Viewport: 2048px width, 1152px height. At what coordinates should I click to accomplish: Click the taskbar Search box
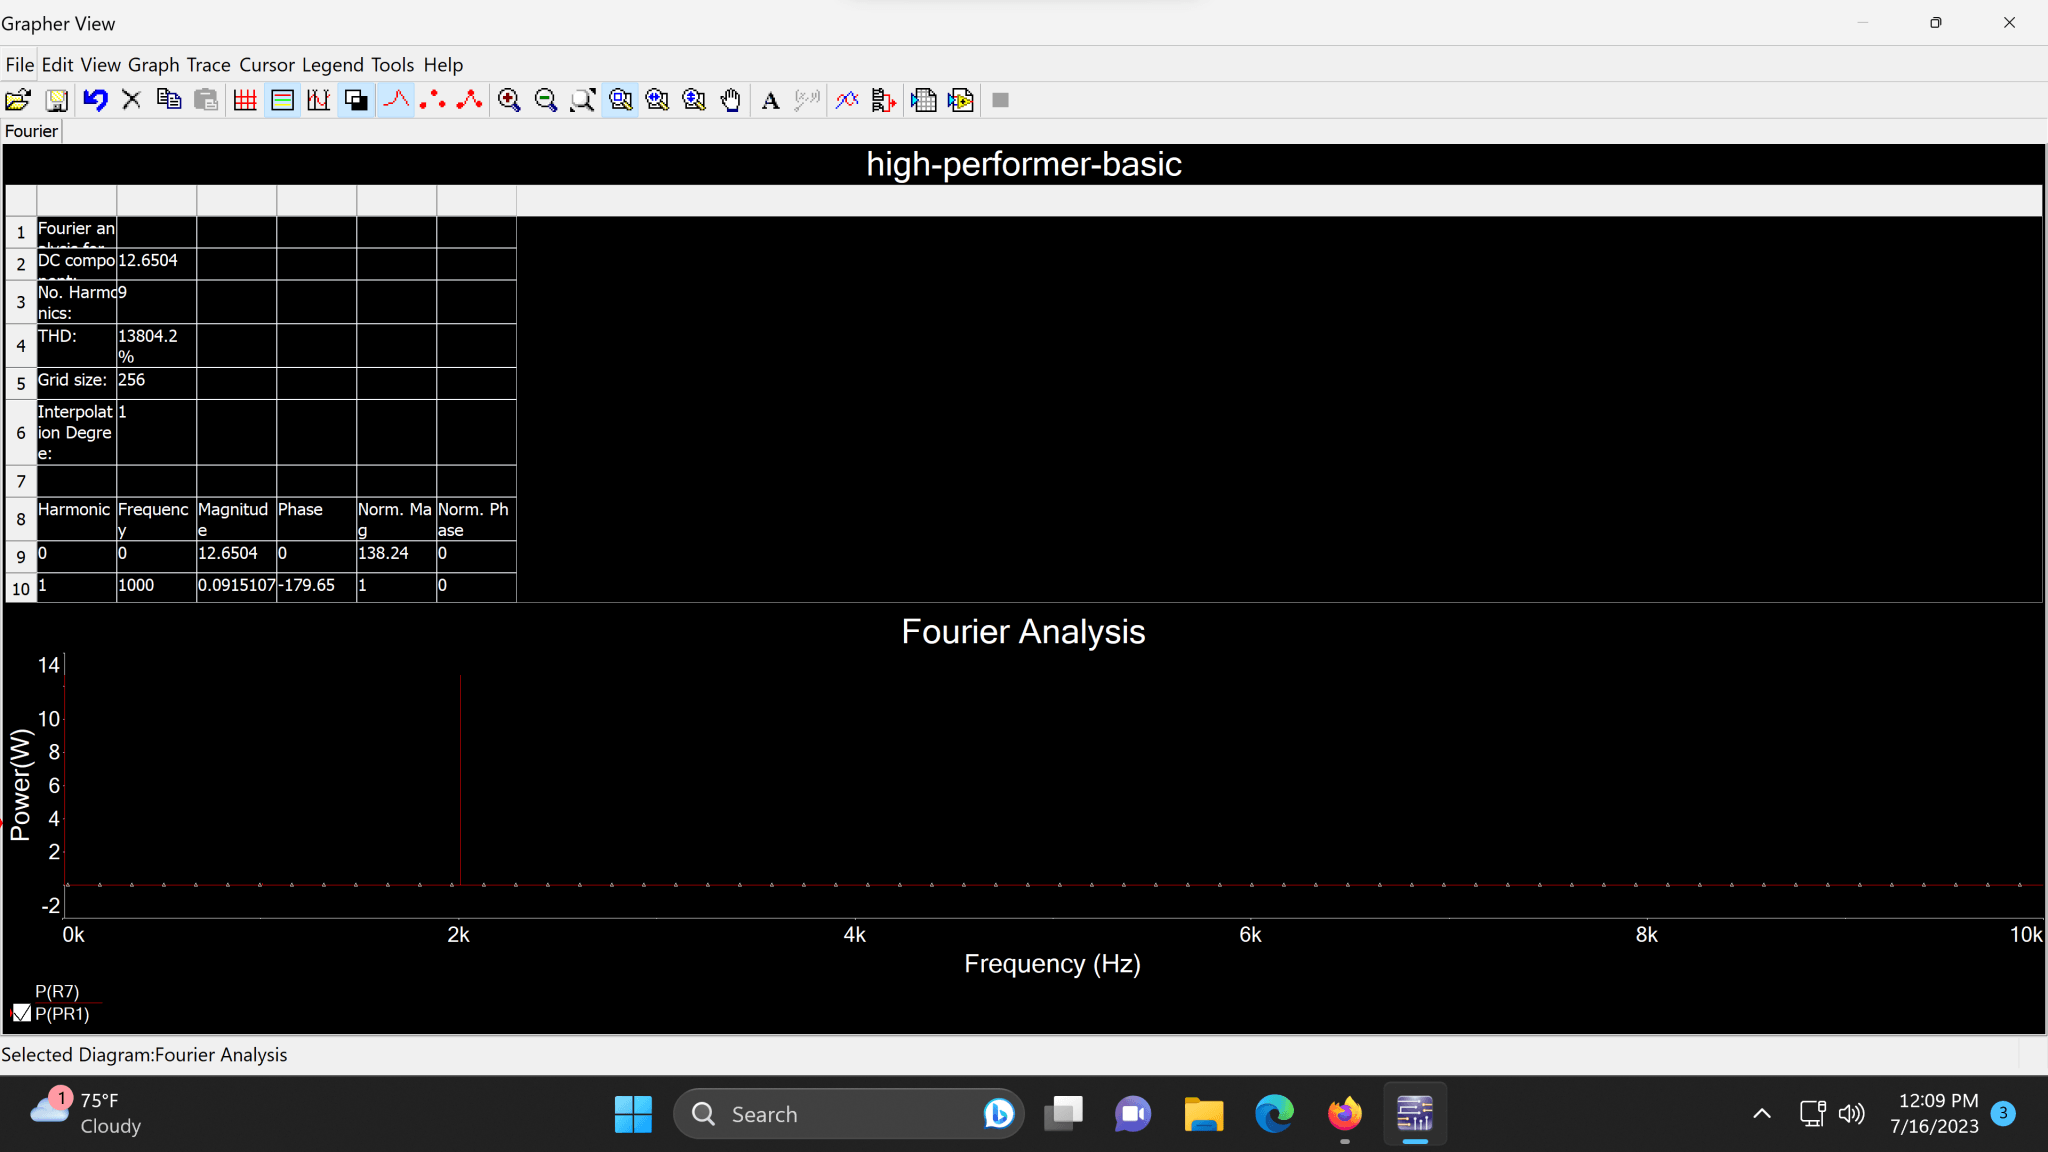coord(849,1114)
